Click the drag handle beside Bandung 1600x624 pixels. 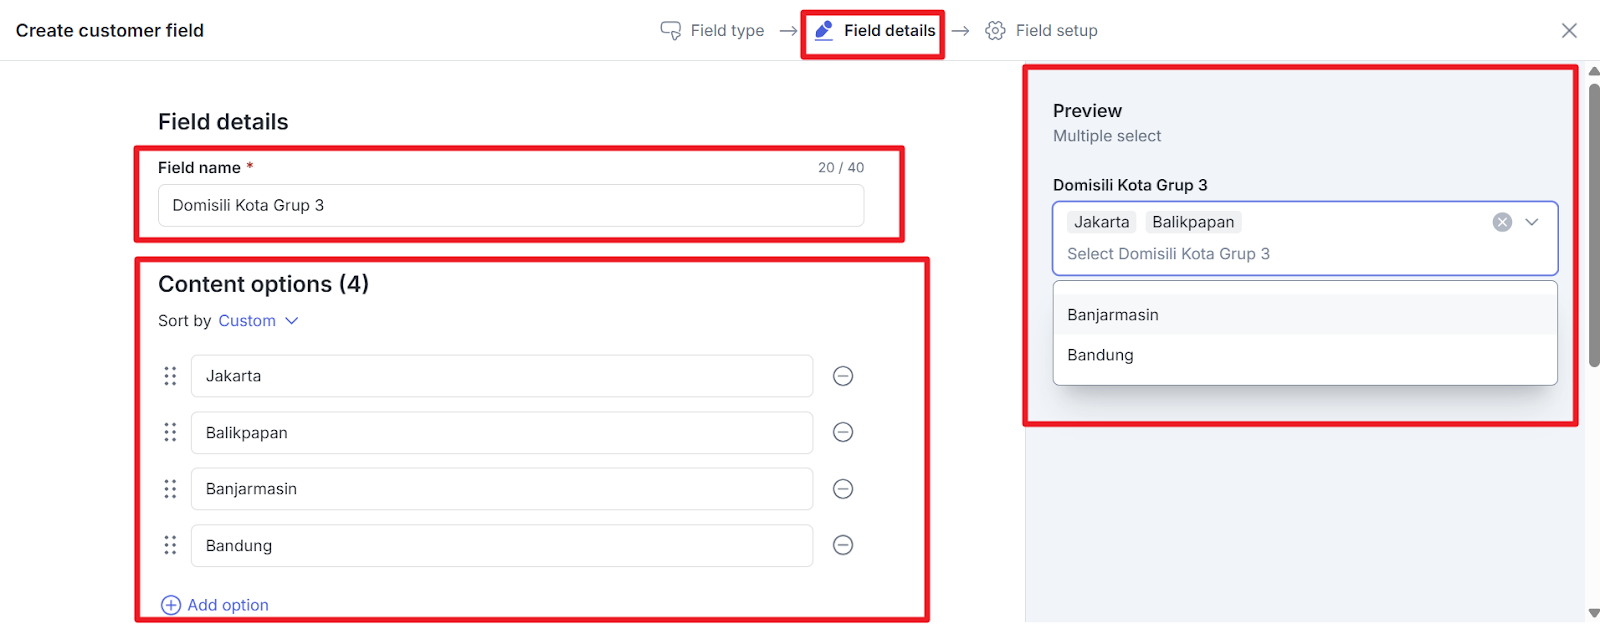pyautogui.click(x=170, y=545)
